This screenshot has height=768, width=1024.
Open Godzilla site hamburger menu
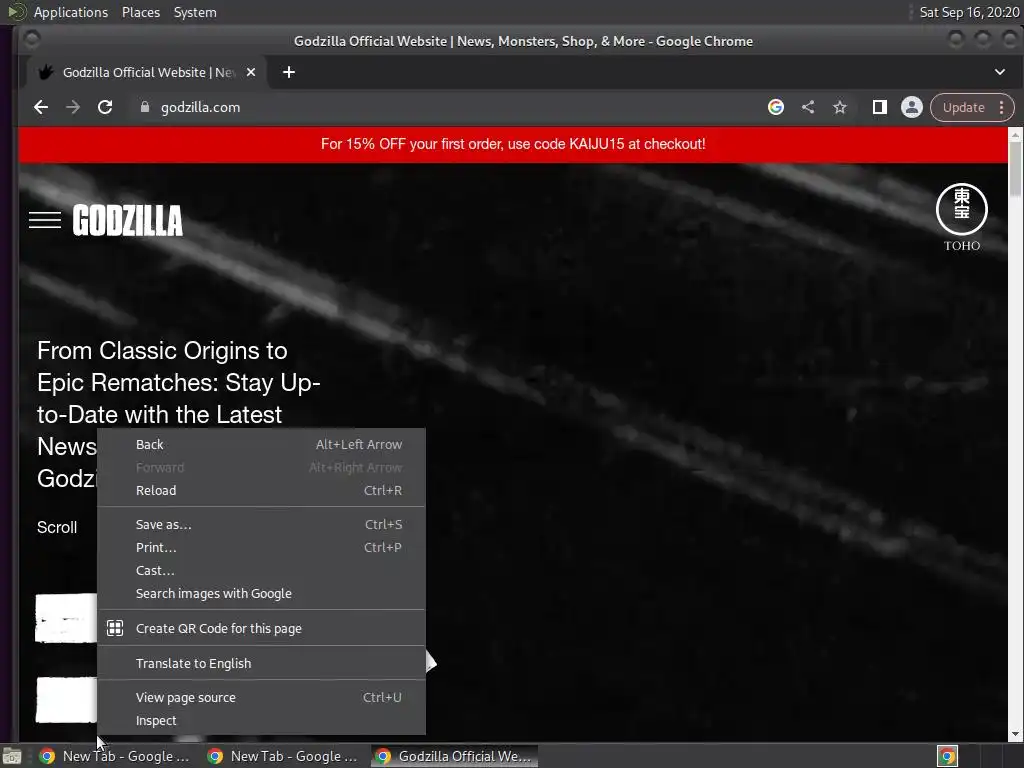45,220
